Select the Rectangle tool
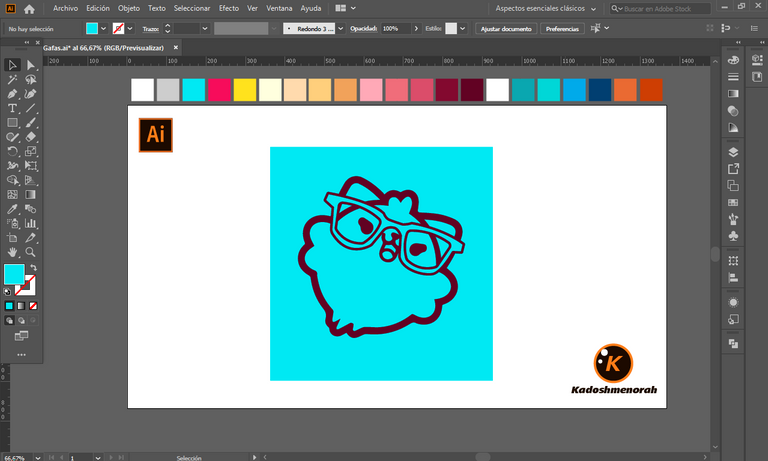768x461 pixels. (x=12, y=122)
